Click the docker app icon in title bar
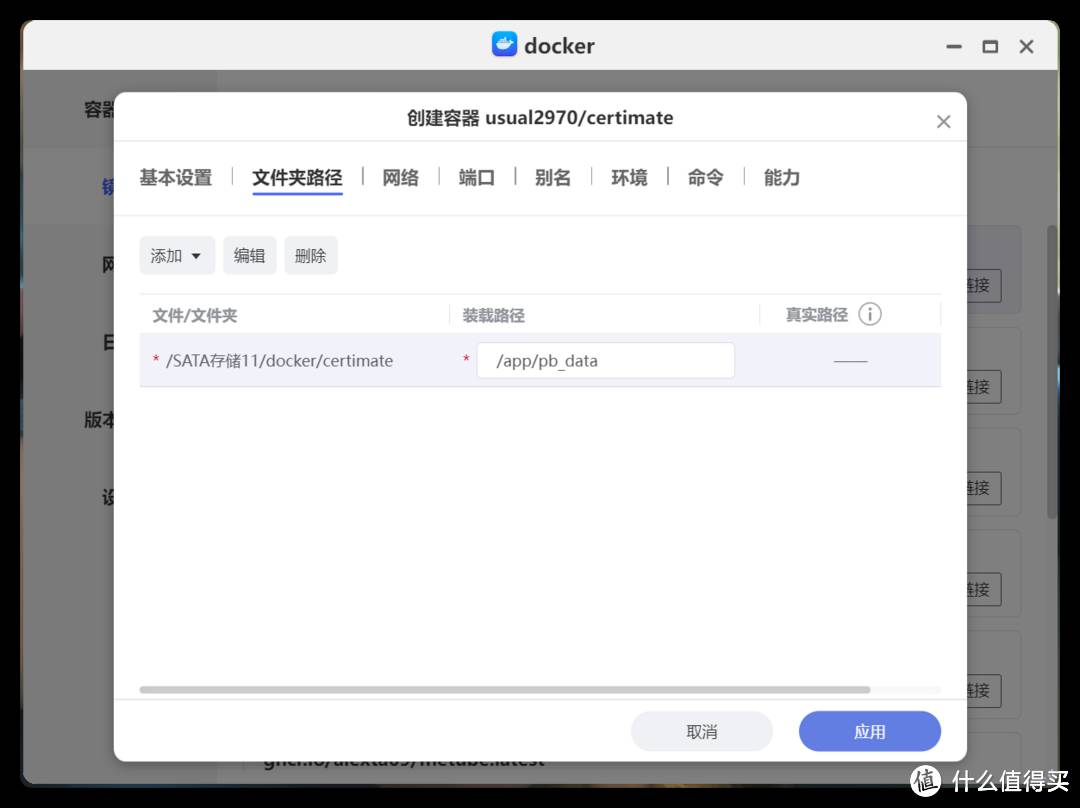The width and height of the screenshot is (1080, 808). click(x=504, y=45)
